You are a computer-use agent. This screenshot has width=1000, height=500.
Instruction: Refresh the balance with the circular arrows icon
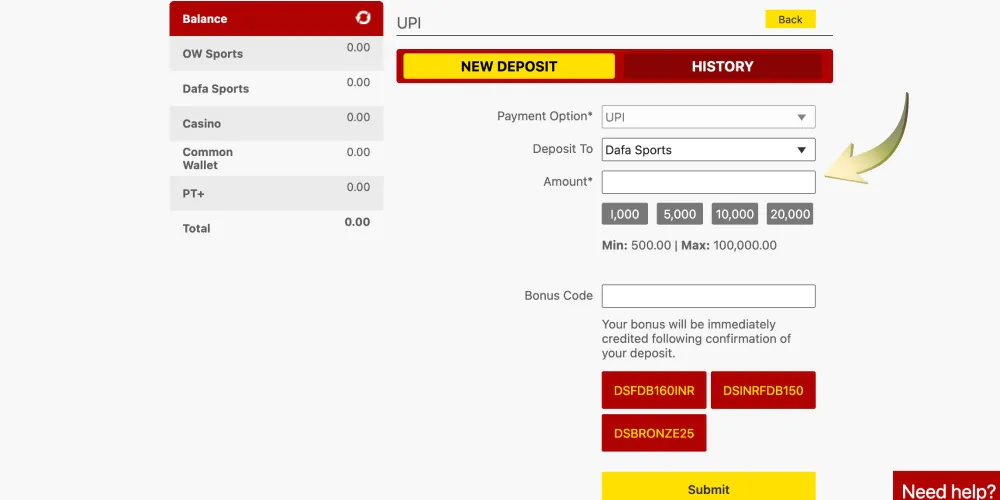363,18
